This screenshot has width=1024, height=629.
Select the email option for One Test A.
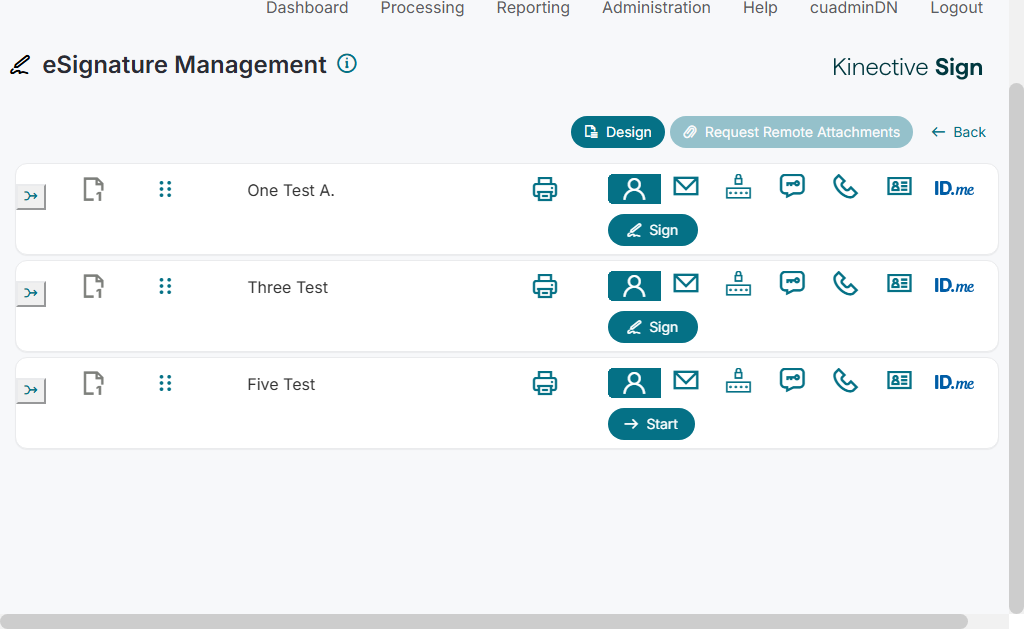(686, 186)
